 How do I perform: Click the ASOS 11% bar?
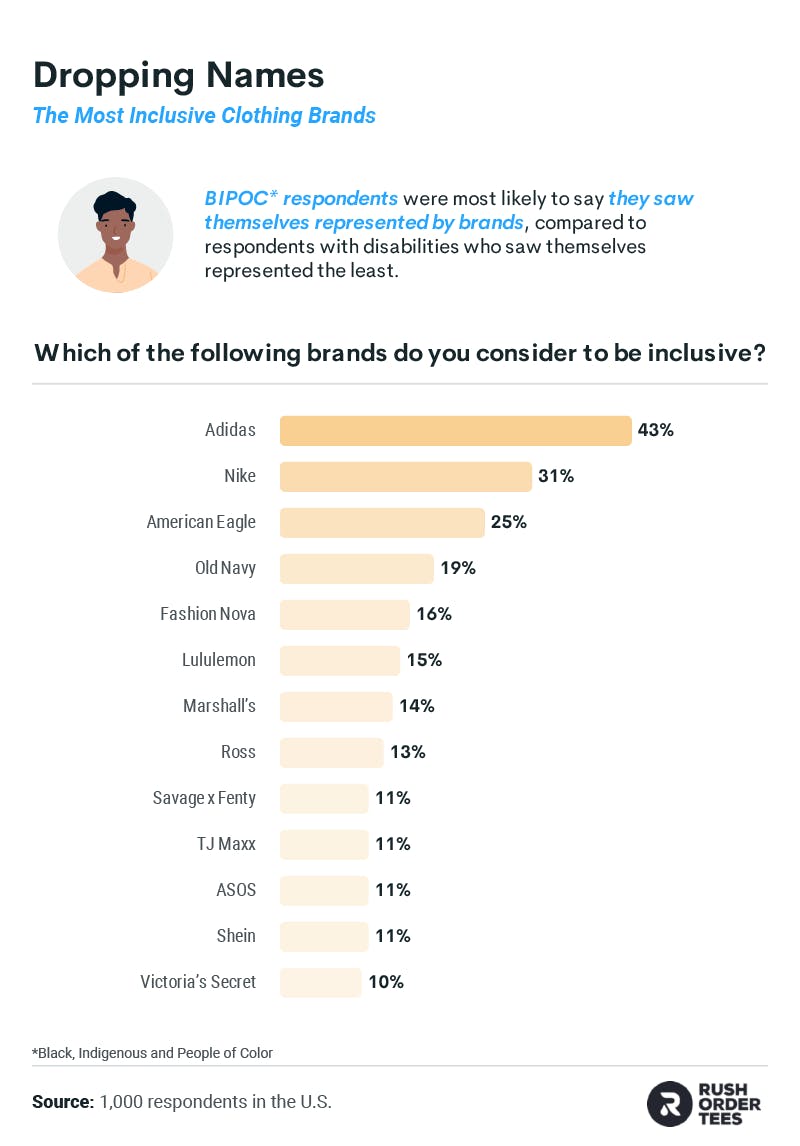point(324,891)
